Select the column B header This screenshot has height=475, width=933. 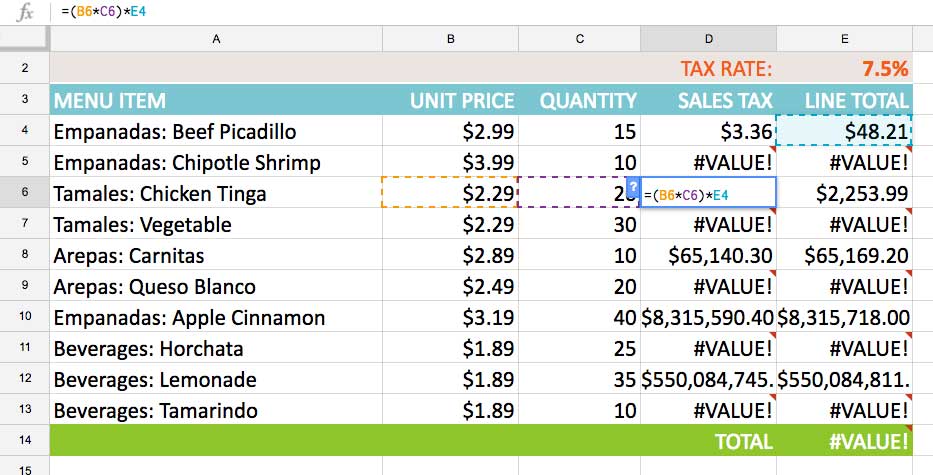click(x=451, y=39)
